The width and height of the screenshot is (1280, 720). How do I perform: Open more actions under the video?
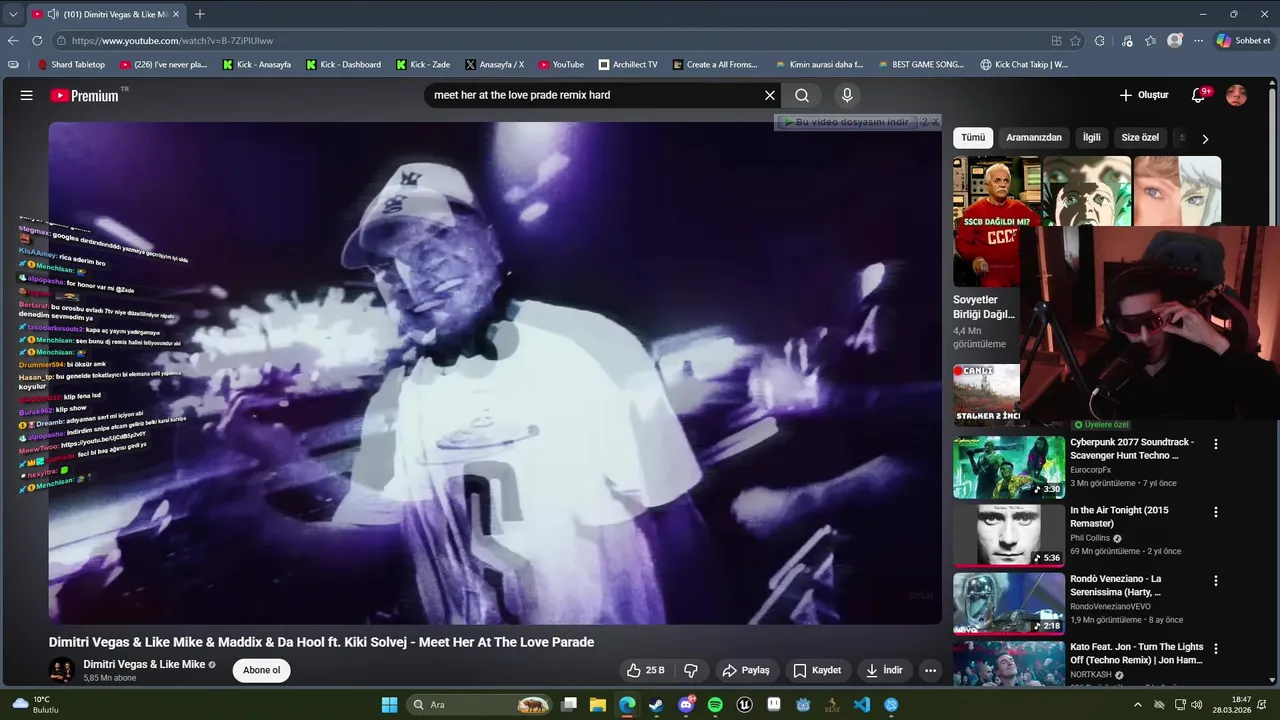point(930,670)
